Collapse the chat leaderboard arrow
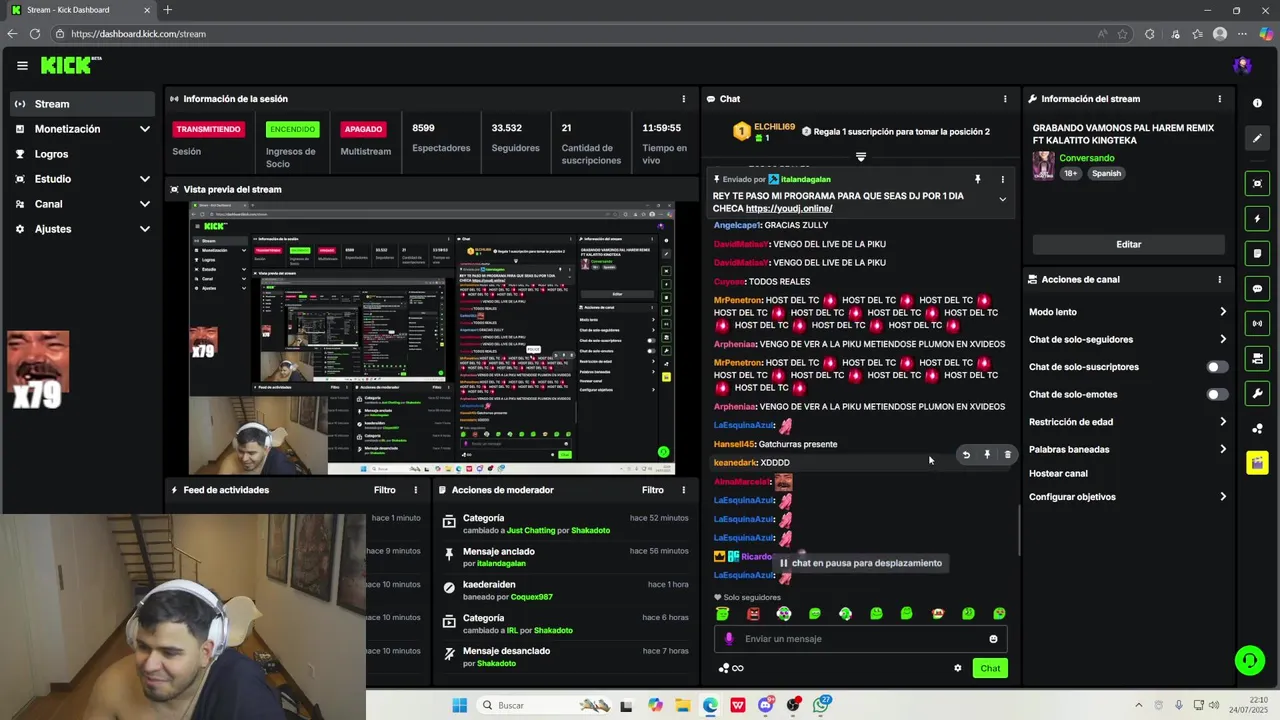 860,156
